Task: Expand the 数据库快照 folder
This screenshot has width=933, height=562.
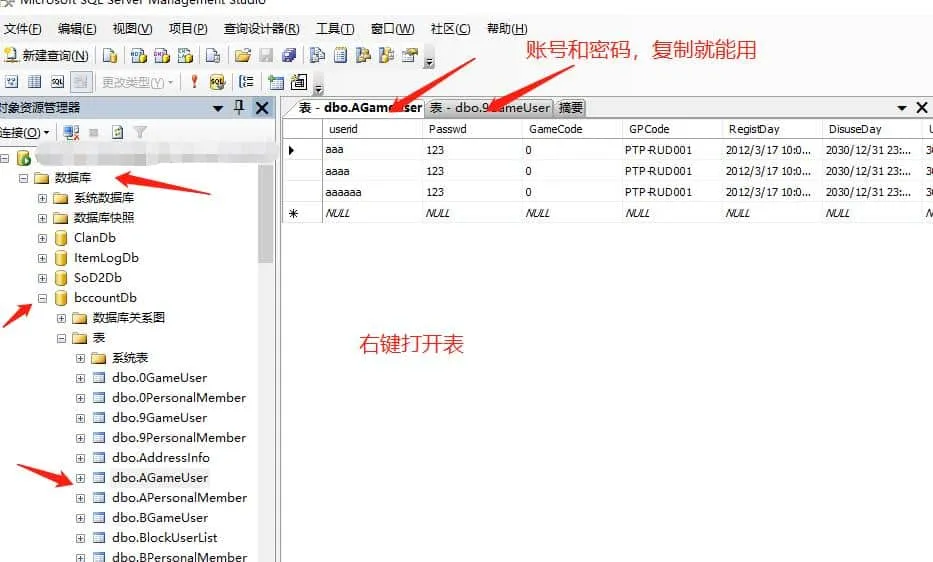Action: 42,218
